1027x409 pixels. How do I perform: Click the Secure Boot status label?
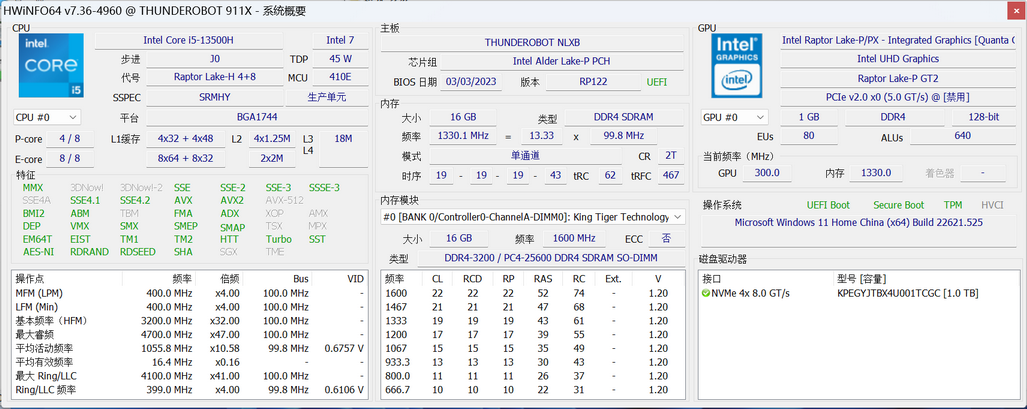[x=899, y=205]
